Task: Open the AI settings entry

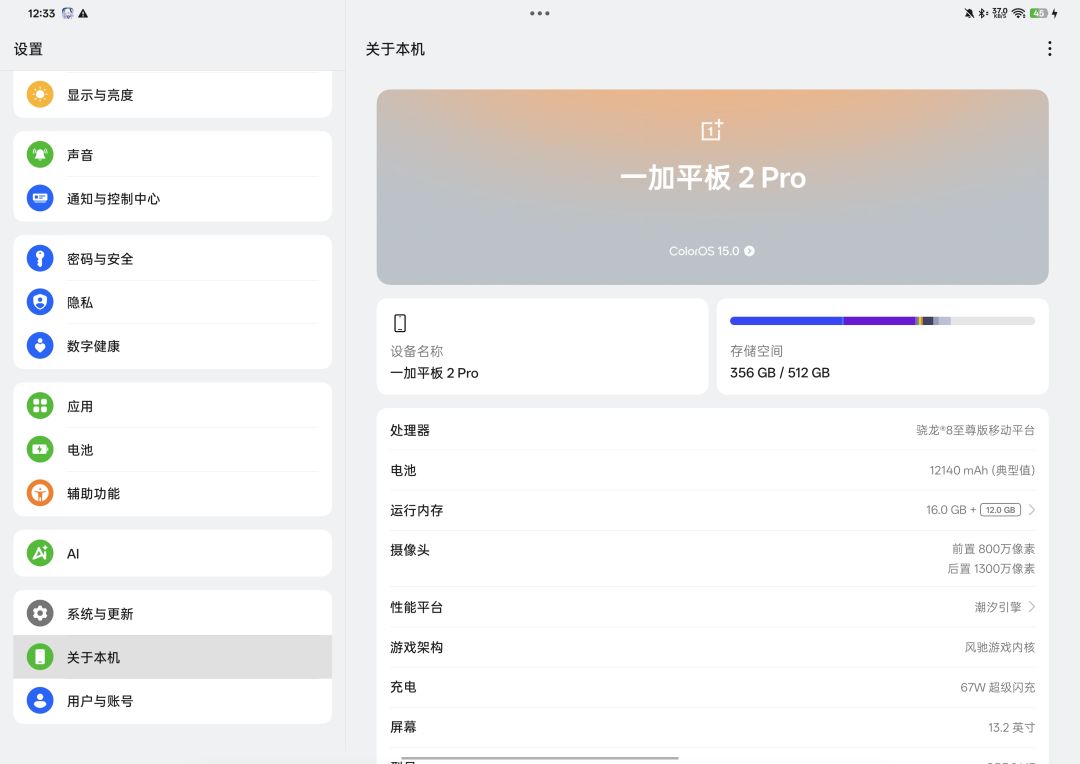Action: (172, 553)
